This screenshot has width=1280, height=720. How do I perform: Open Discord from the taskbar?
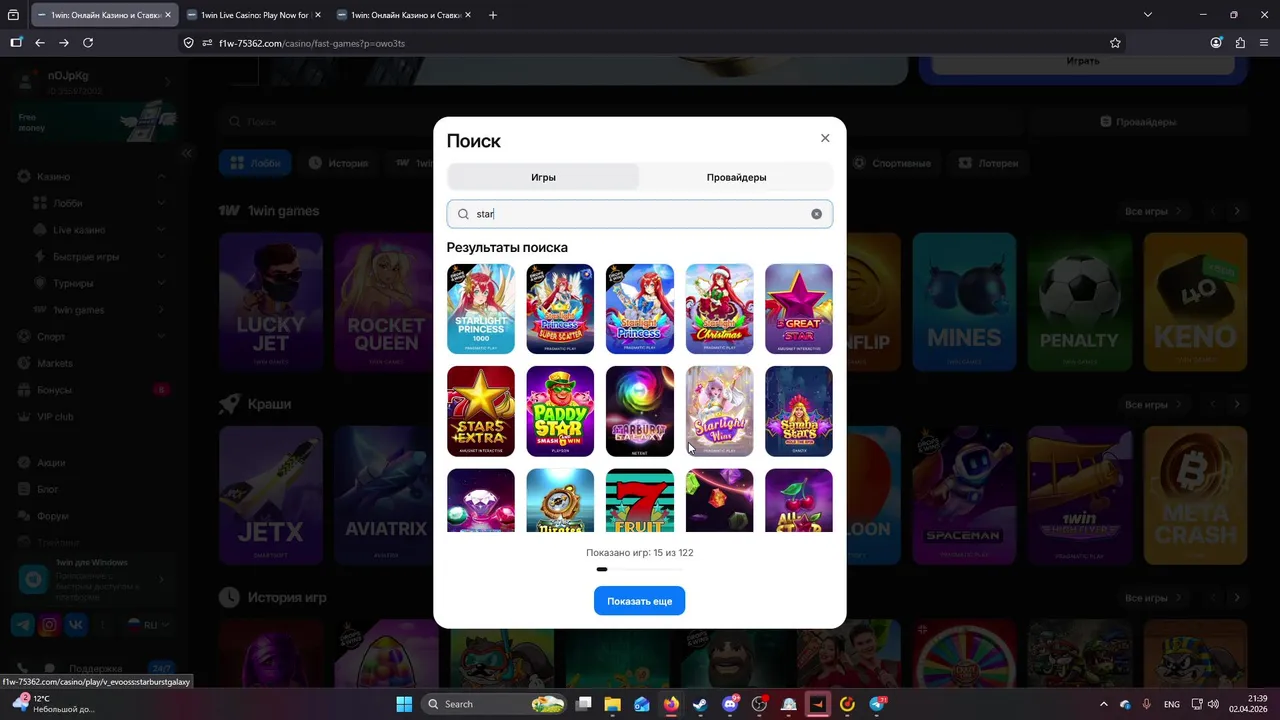coord(730,704)
